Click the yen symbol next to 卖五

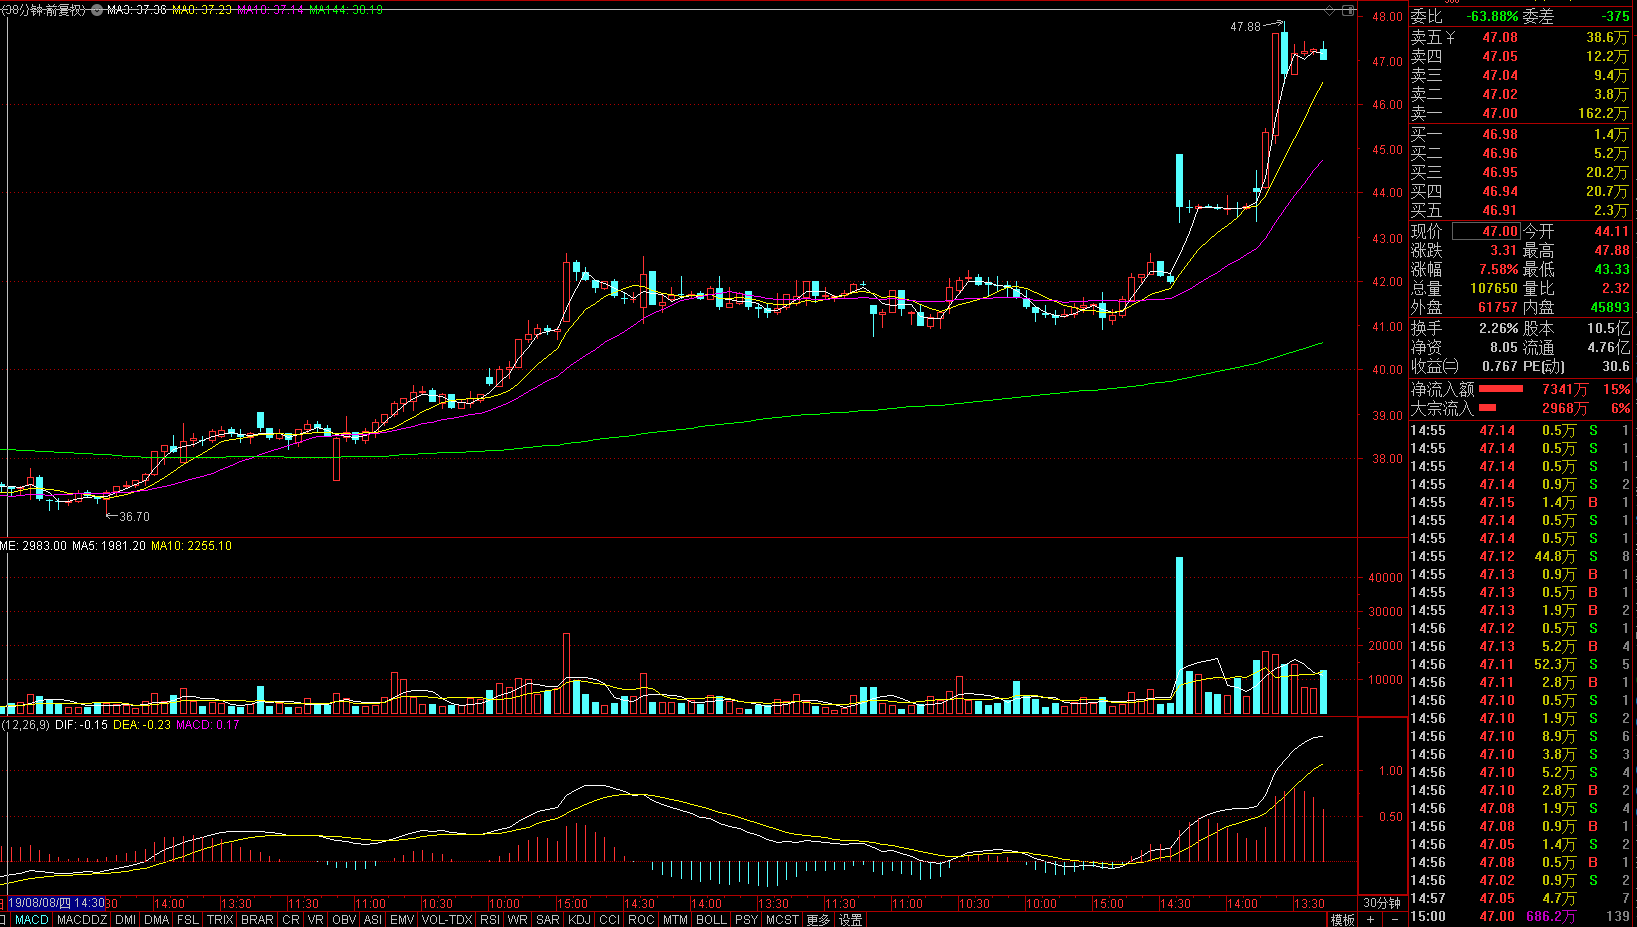pyautogui.click(x=1450, y=37)
